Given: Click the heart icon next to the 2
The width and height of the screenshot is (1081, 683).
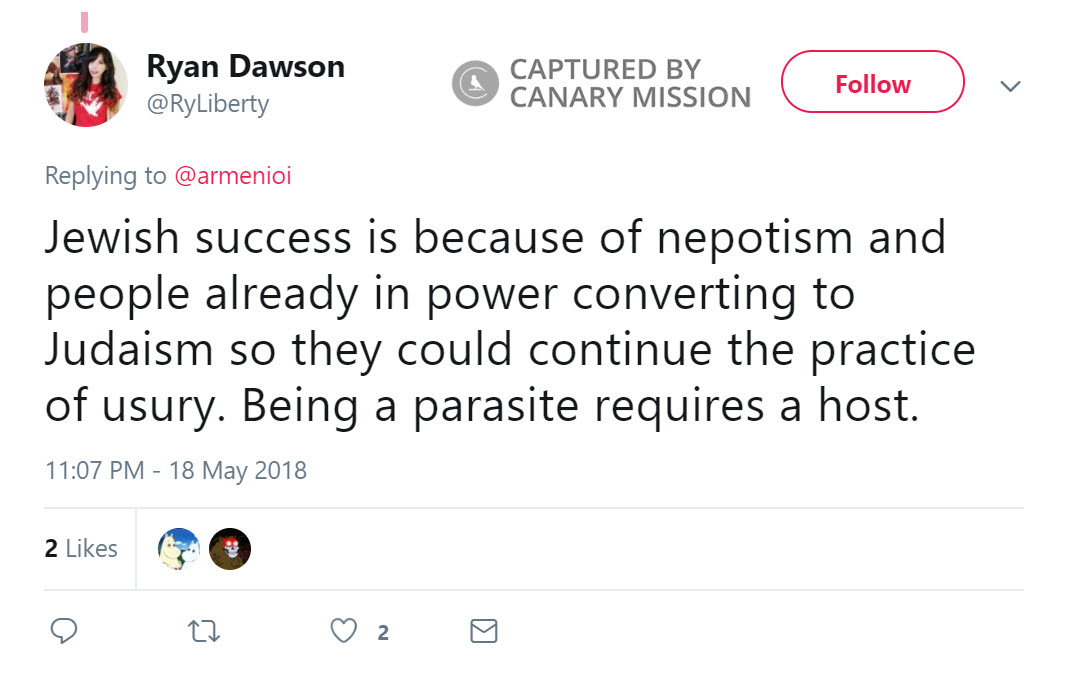Looking at the screenshot, I should (x=343, y=631).
